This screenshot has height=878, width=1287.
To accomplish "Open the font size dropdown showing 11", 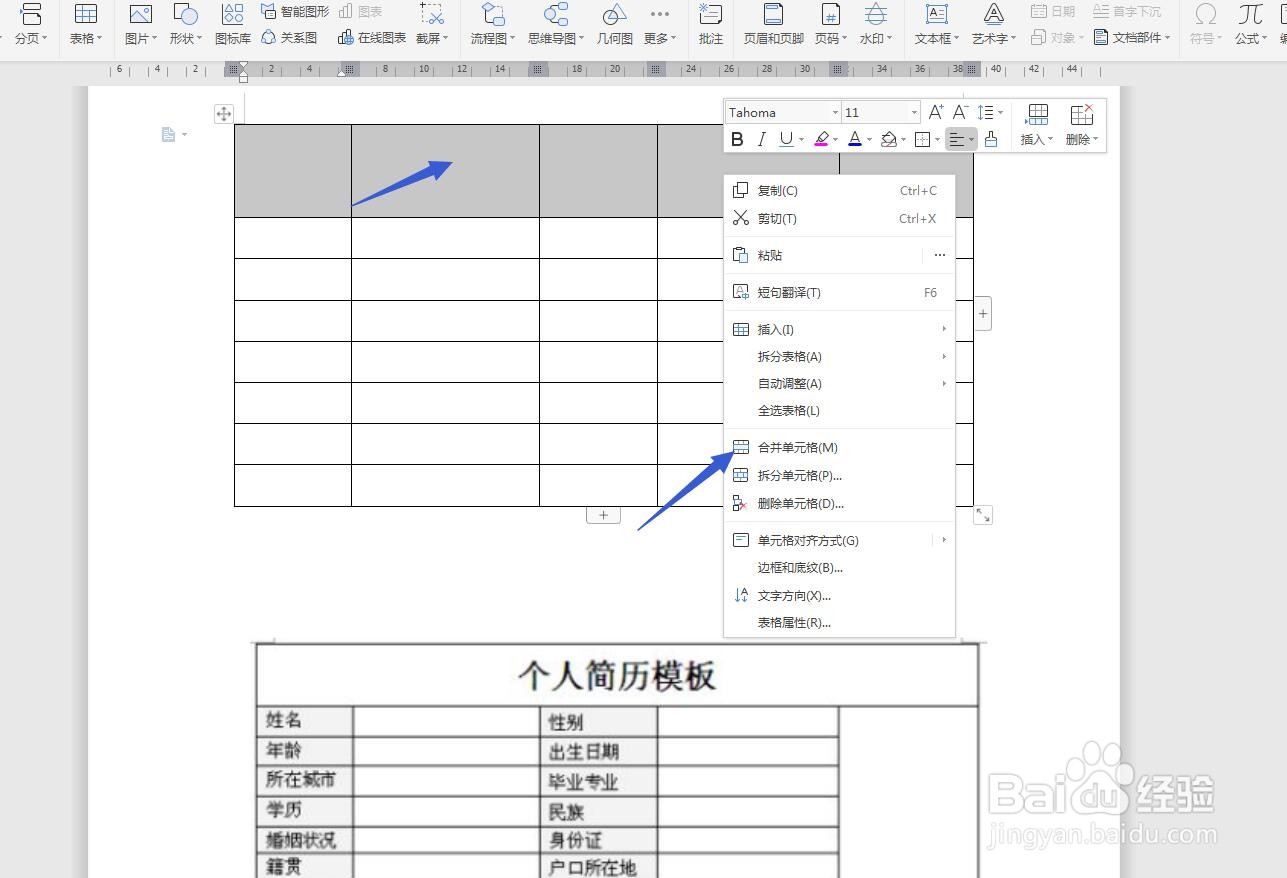I will click(x=878, y=112).
